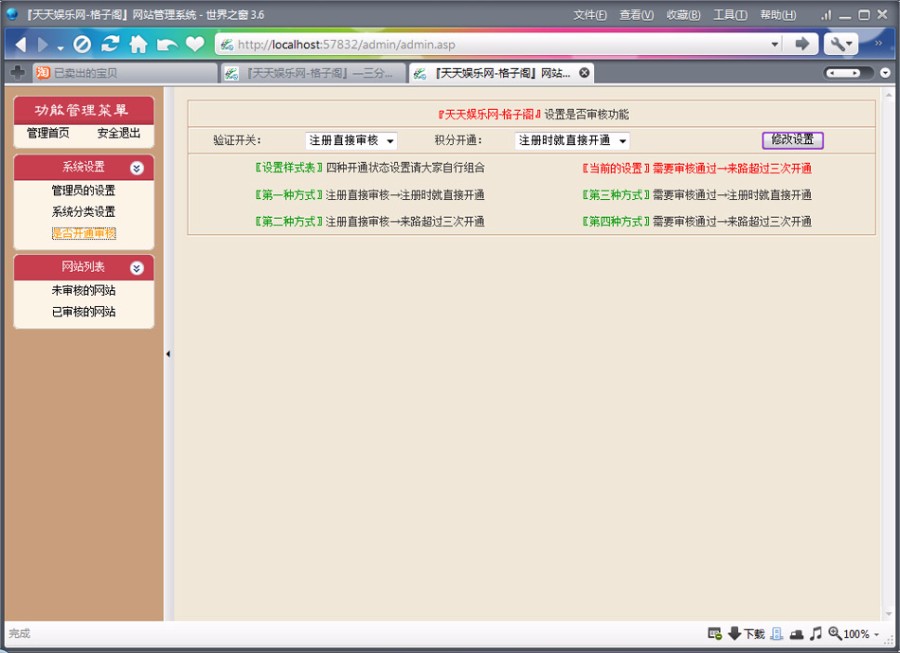Click the stop loading icon
The width and height of the screenshot is (900, 653).
tap(84, 44)
